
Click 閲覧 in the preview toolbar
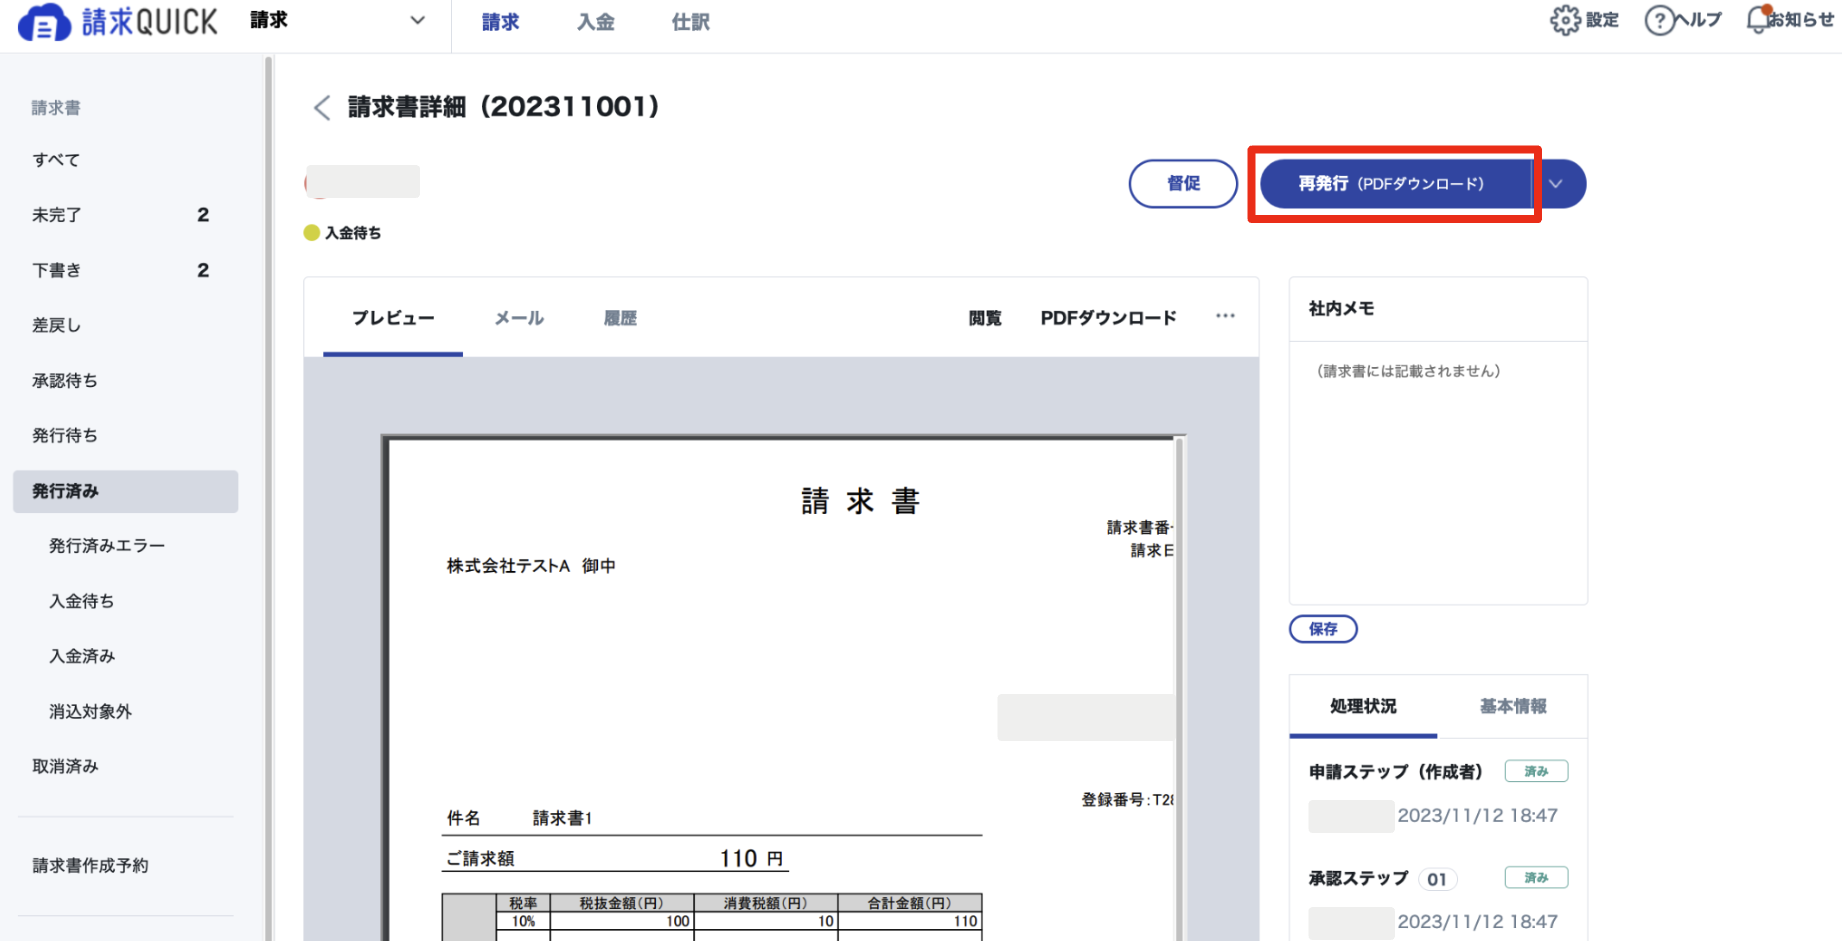pyautogui.click(x=985, y=318)
